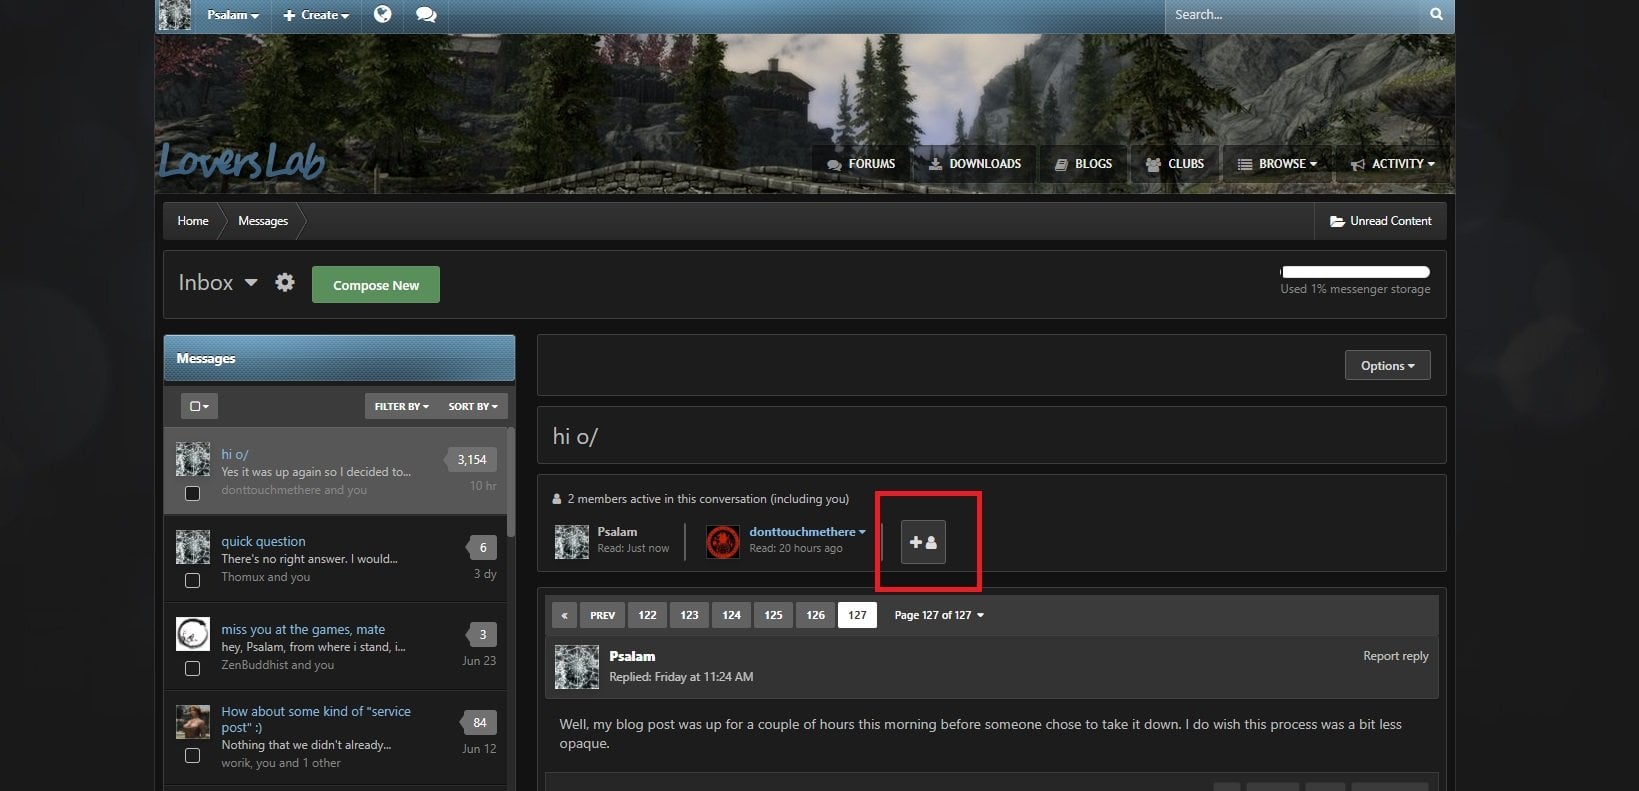Go to the Forums section
This screenshot has width=1639, height=791.
tap(861, 164)
